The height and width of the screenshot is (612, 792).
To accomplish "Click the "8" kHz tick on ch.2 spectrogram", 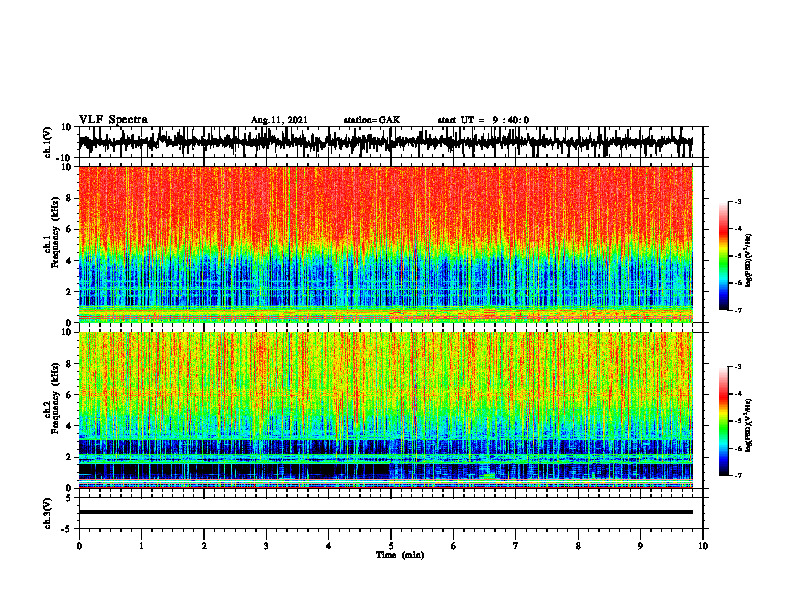I will [69, 364].
